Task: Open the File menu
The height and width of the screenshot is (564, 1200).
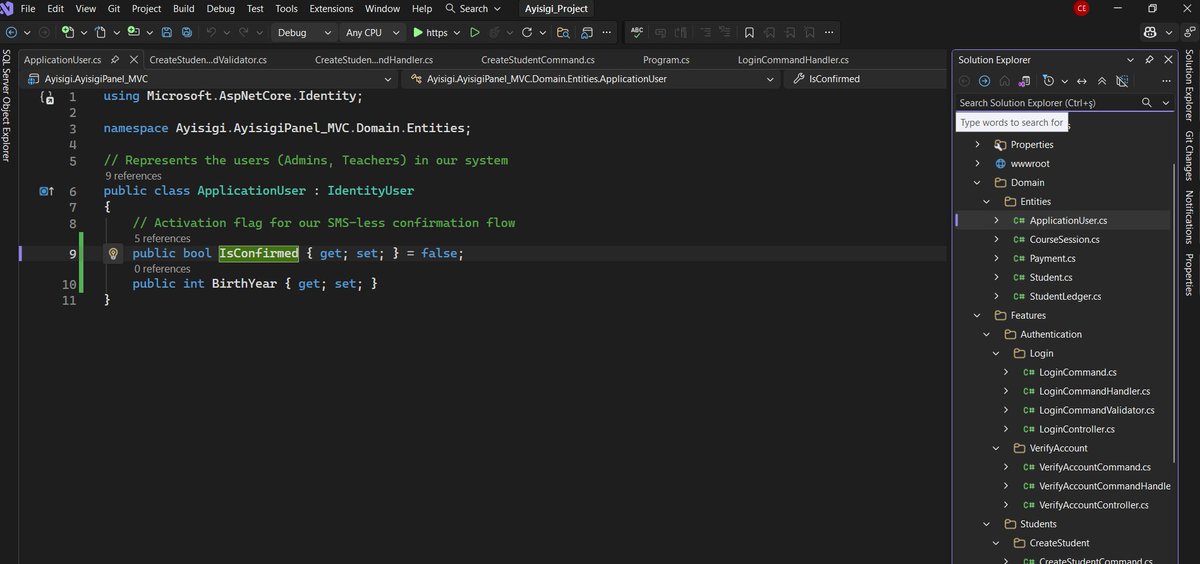Action: pyautogui.click(x=28, y=8)
